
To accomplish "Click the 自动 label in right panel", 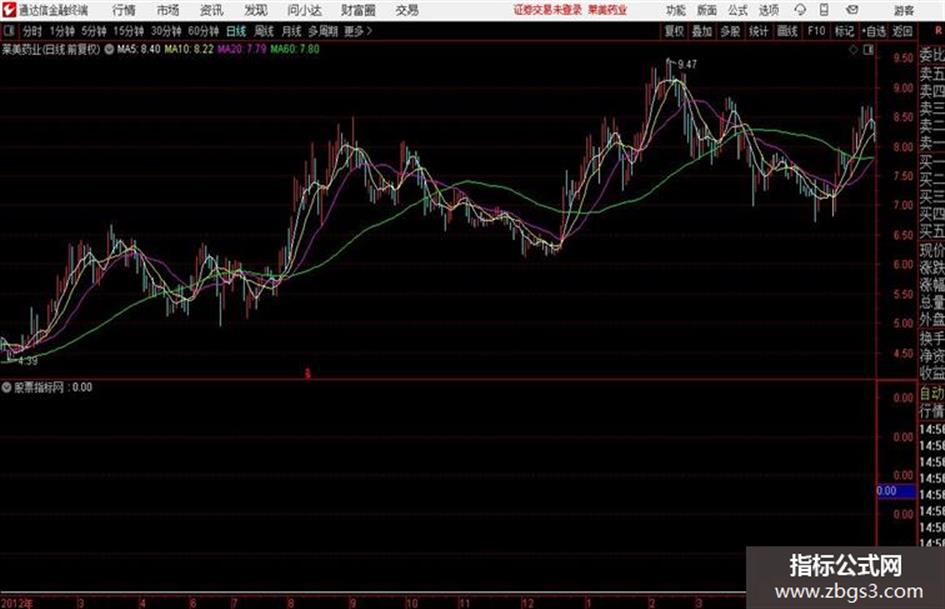I will pos(932,394).
